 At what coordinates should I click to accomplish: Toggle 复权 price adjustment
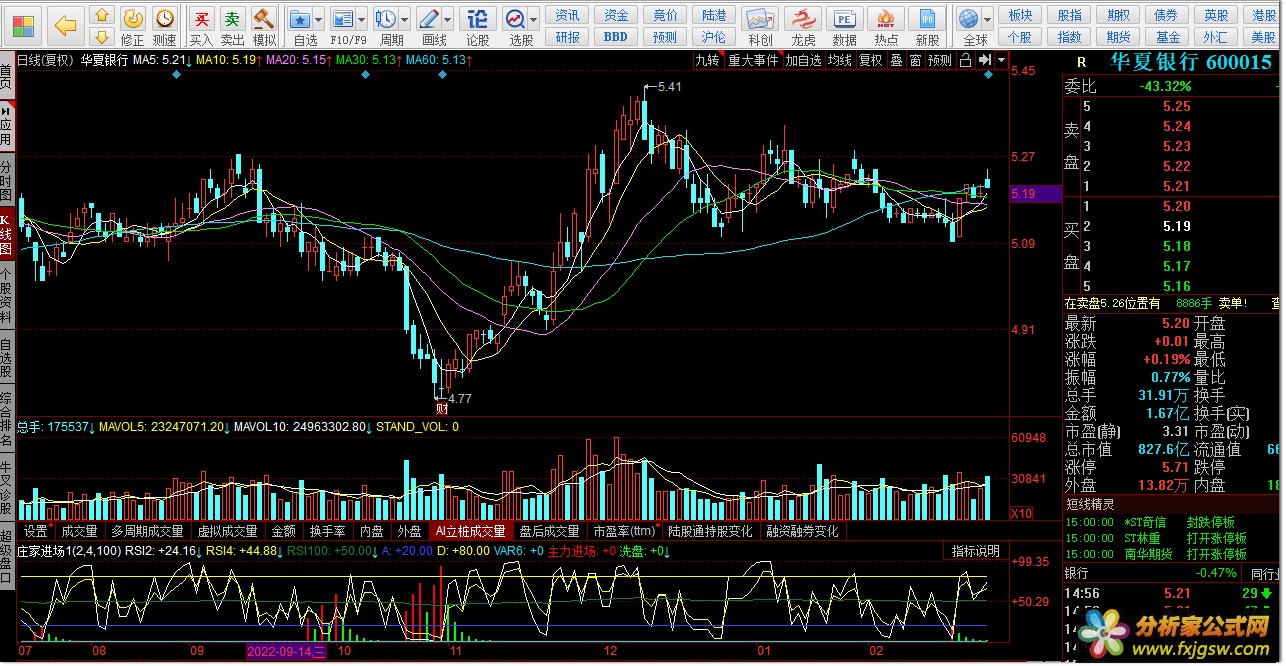click(x=871, y=60)
